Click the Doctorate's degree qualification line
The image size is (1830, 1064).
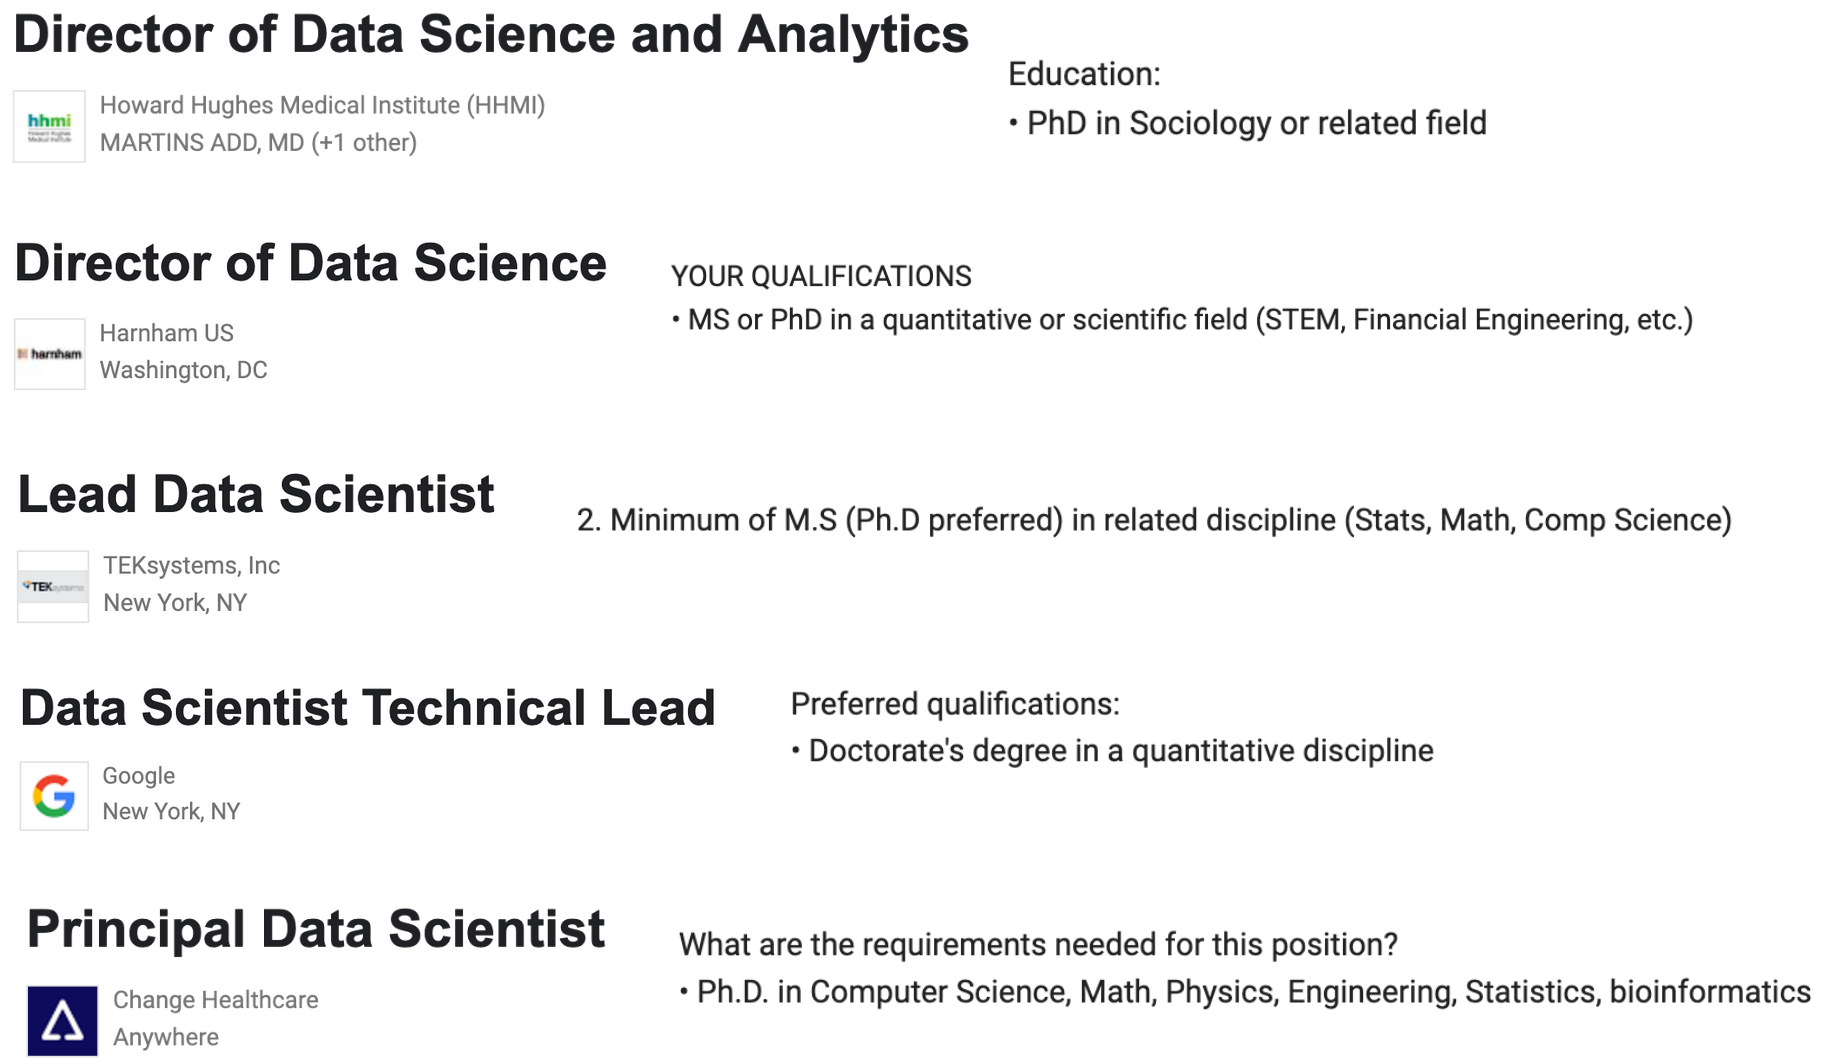[x=1120, y=751]
